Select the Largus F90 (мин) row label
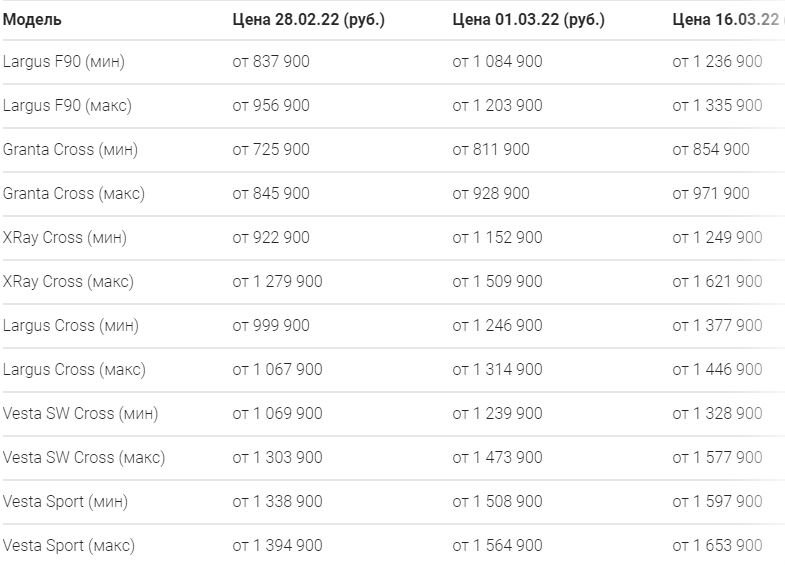Image resolution: width=785 pixels, height=565 pixels. pyautogui.click(x=64, y=62)
